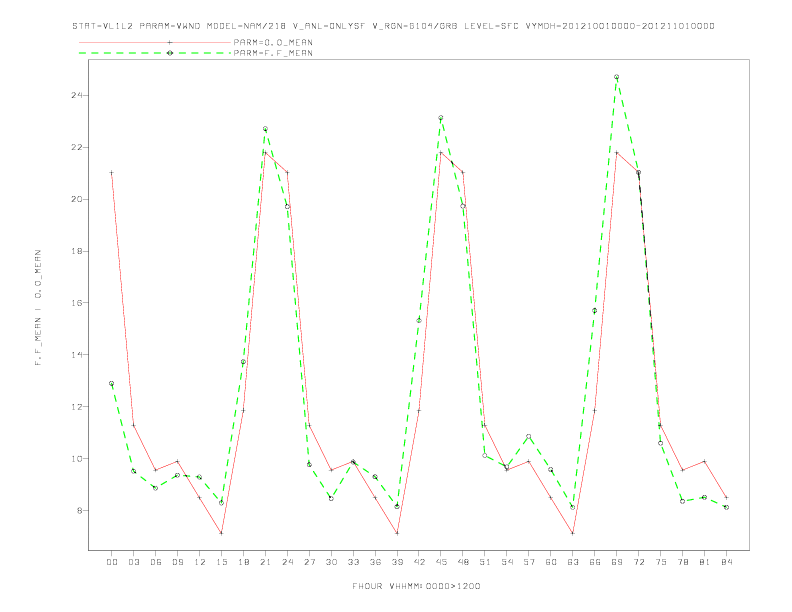Click x-axis tick label 66
Image resolution: width=792 pixels, height=612 pixels.
pos(595,562)
